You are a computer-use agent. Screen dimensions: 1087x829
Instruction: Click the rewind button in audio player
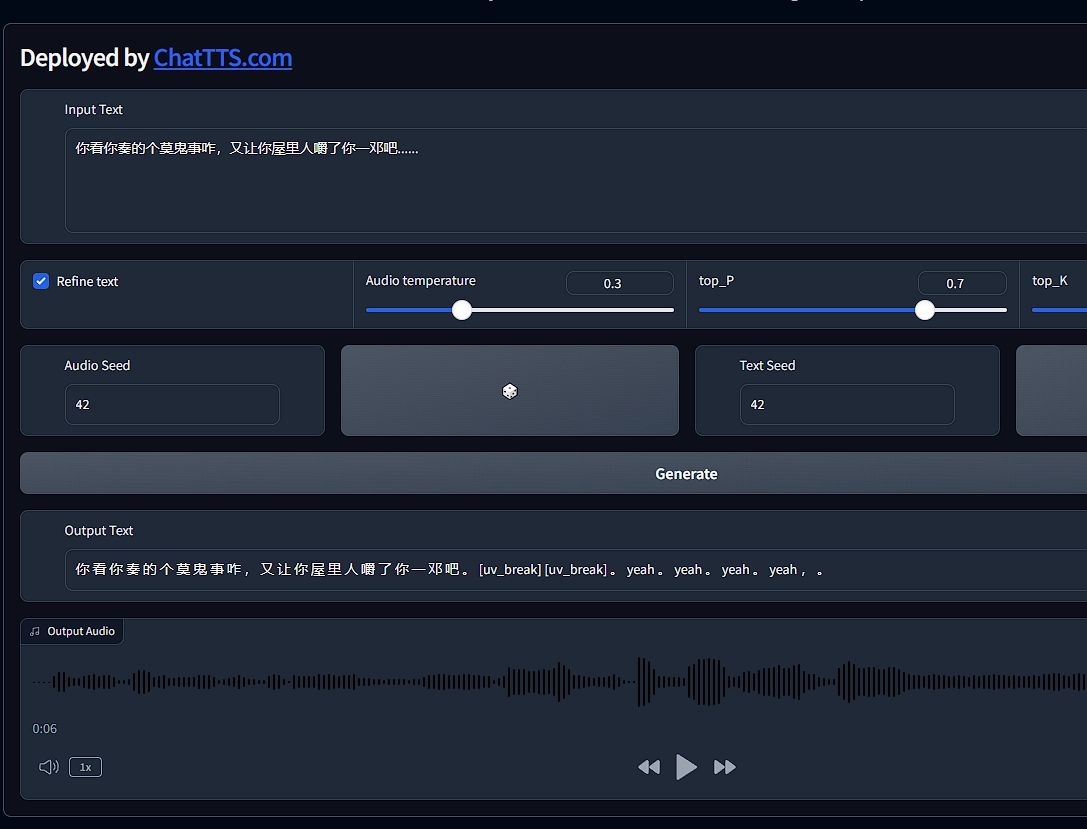coord(649,767)
